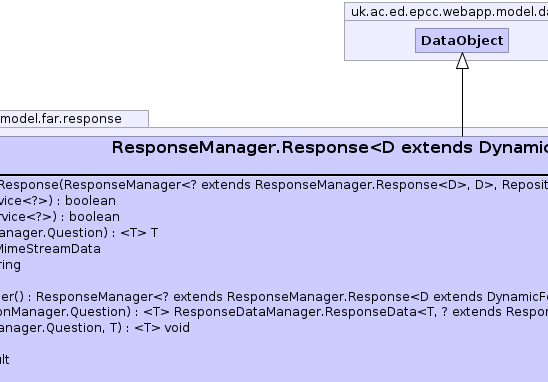This screenshot has height=382, width=548.
Task: Click the 'anager.Question) : <T> T' method
Action: pyautogui.click(x=79, y=233)
